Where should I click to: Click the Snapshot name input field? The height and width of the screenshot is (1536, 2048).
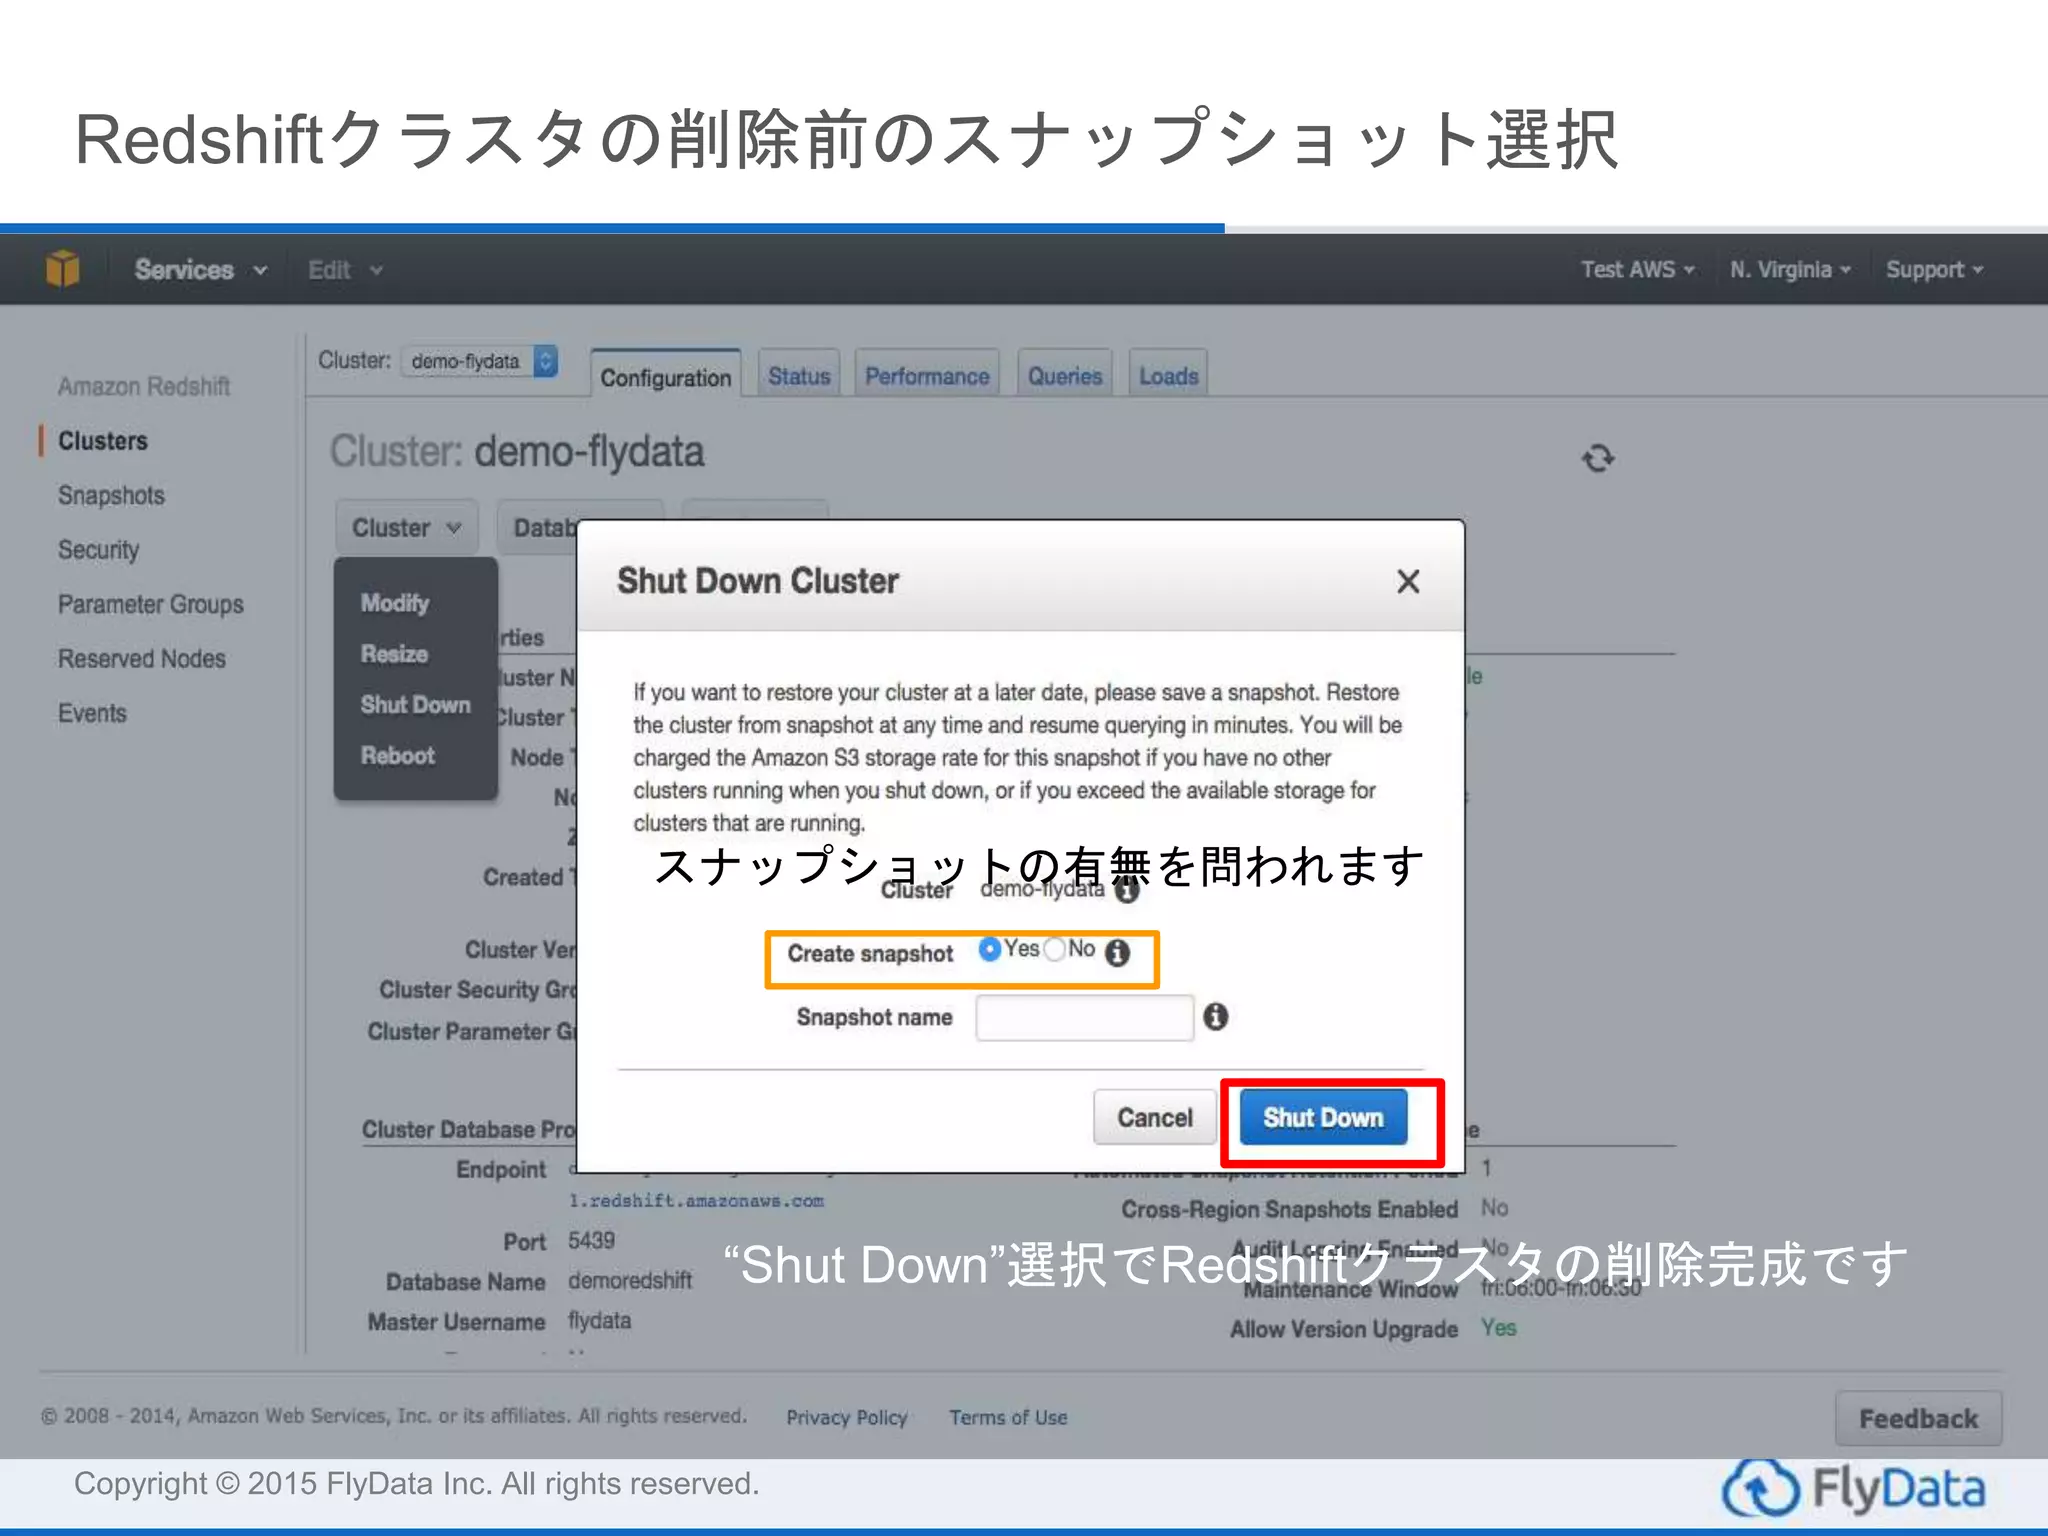point(1084,1018)
